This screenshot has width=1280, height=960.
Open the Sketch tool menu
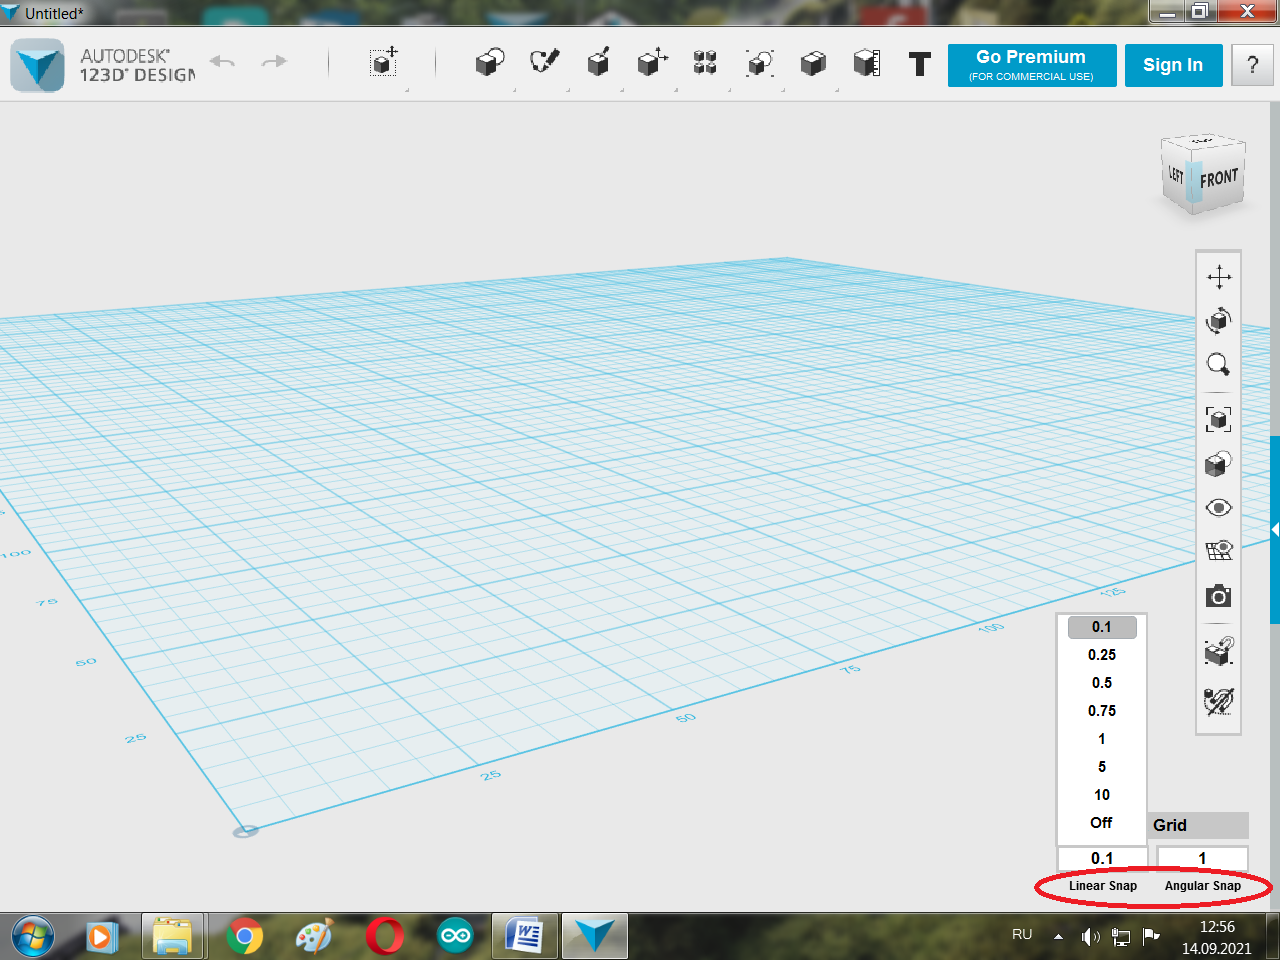click(x=544, y=63)
